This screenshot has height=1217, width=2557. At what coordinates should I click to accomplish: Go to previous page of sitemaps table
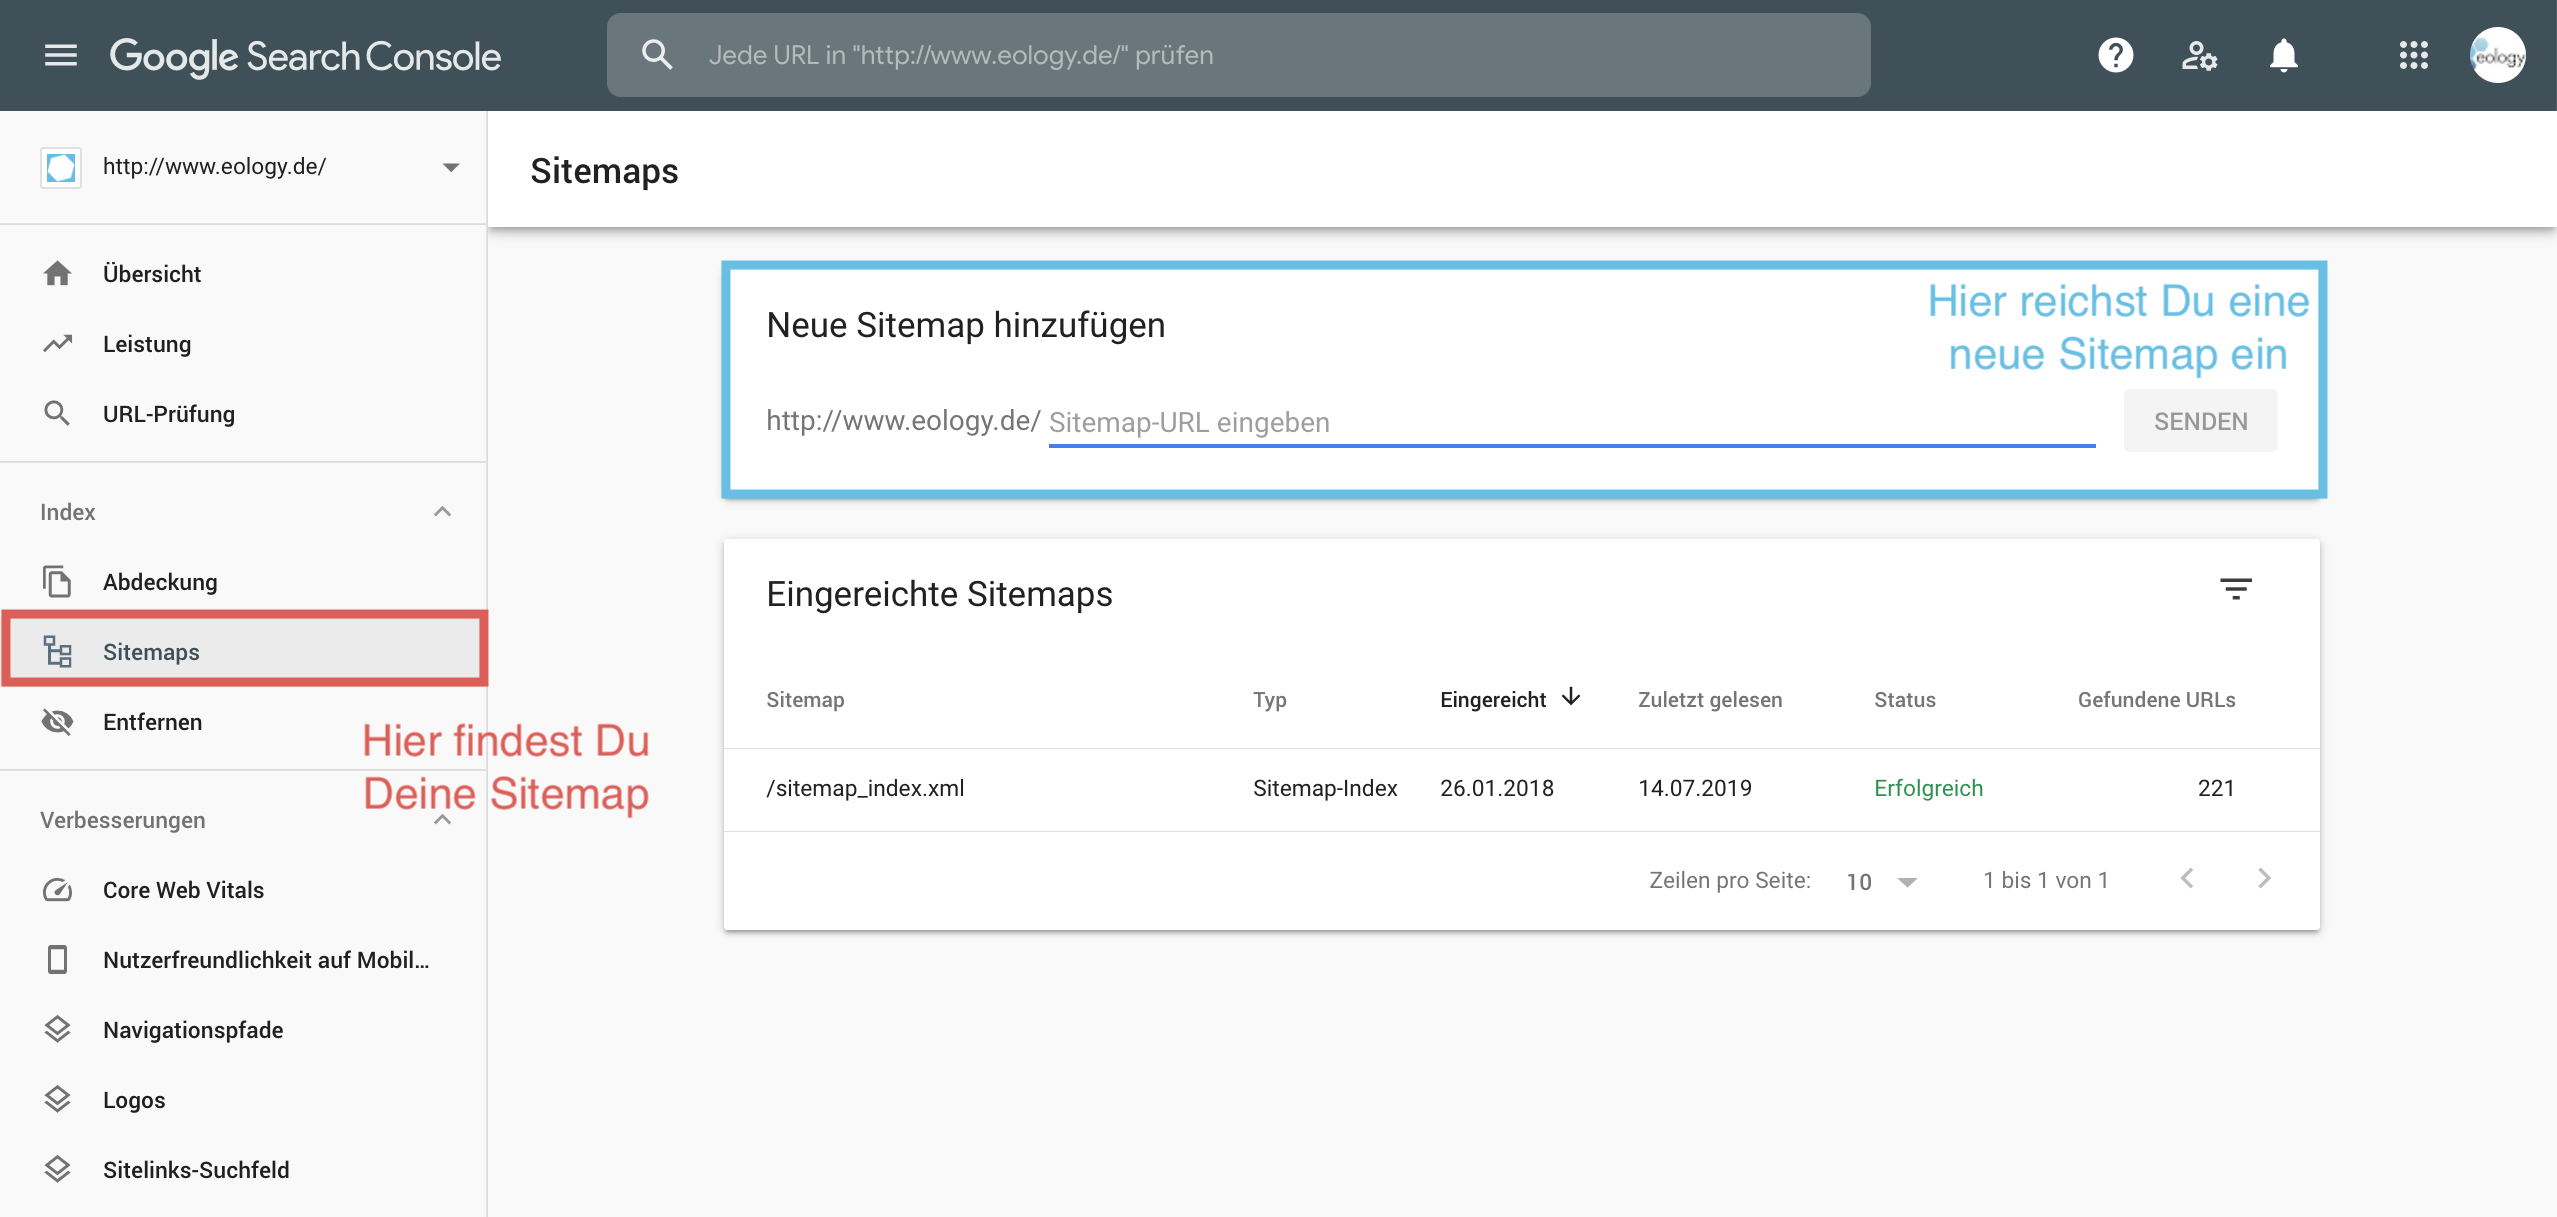2187,879
